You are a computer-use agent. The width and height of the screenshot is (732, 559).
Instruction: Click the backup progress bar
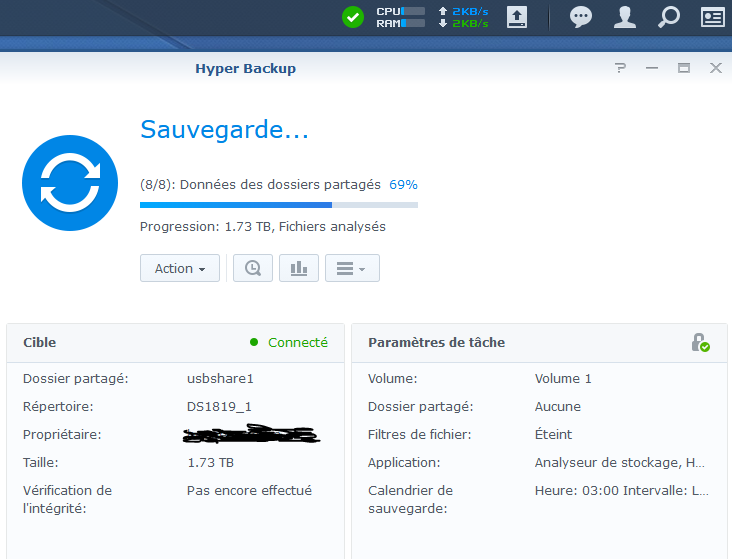(279, 205)
